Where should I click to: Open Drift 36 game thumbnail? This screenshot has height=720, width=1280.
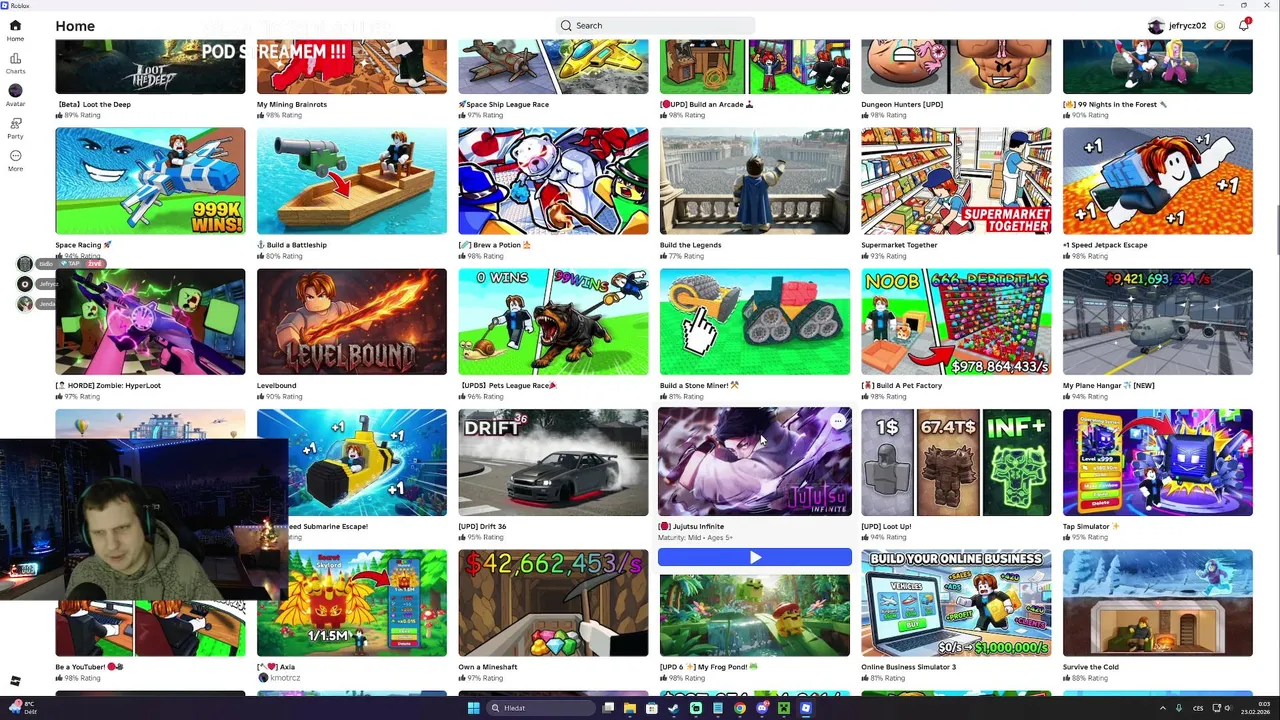(553, 463)
